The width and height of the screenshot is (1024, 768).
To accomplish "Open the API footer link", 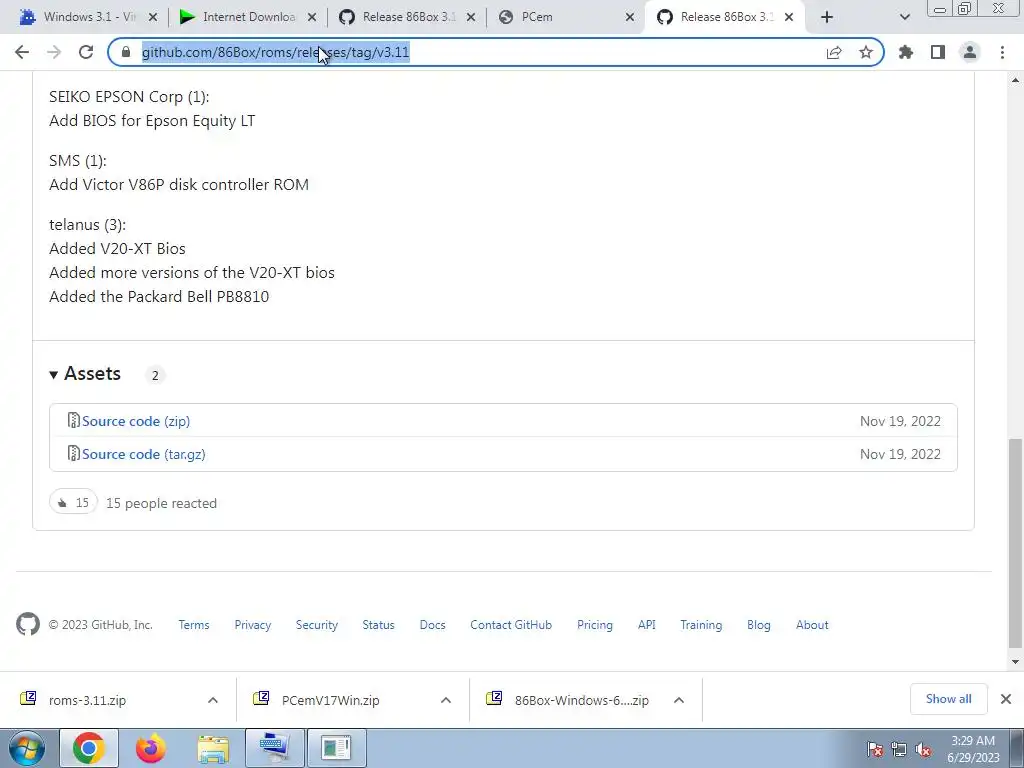I will [647, 625].
